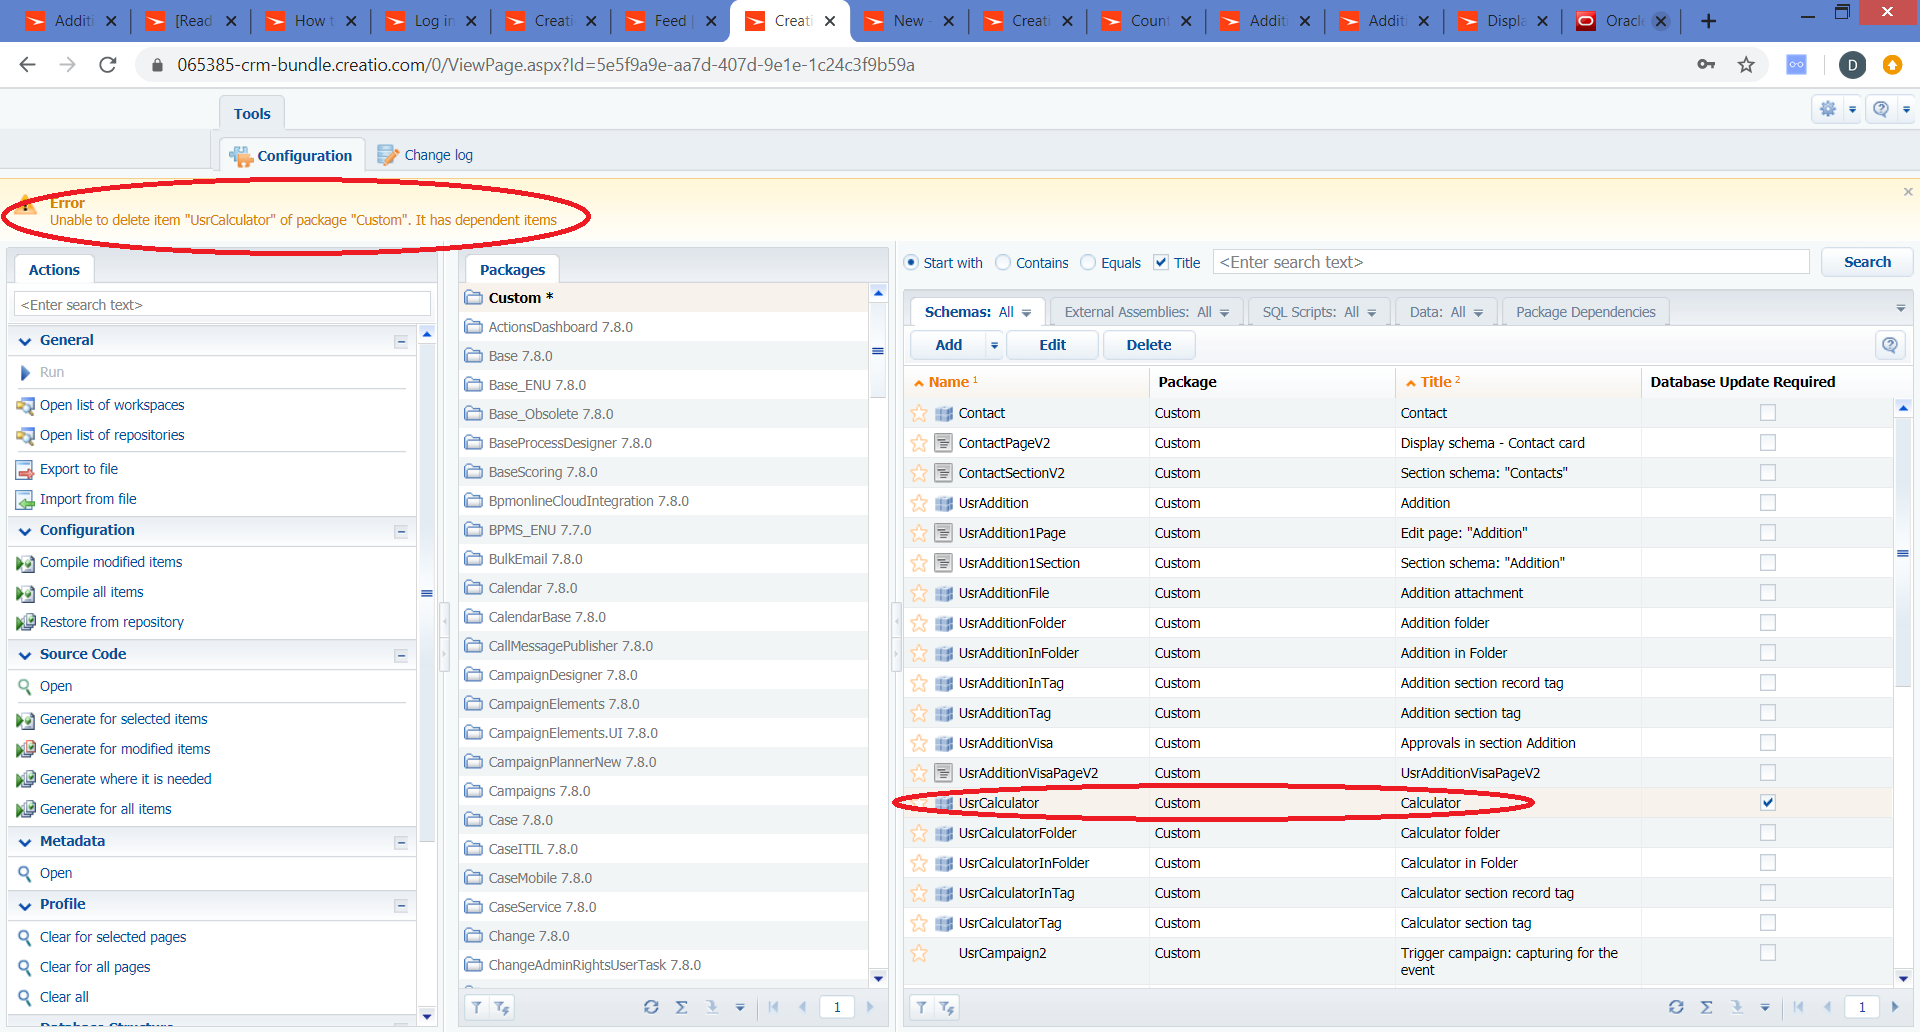Bookmark this page with star icon

pyautogui.click(x=1746, y=65)
